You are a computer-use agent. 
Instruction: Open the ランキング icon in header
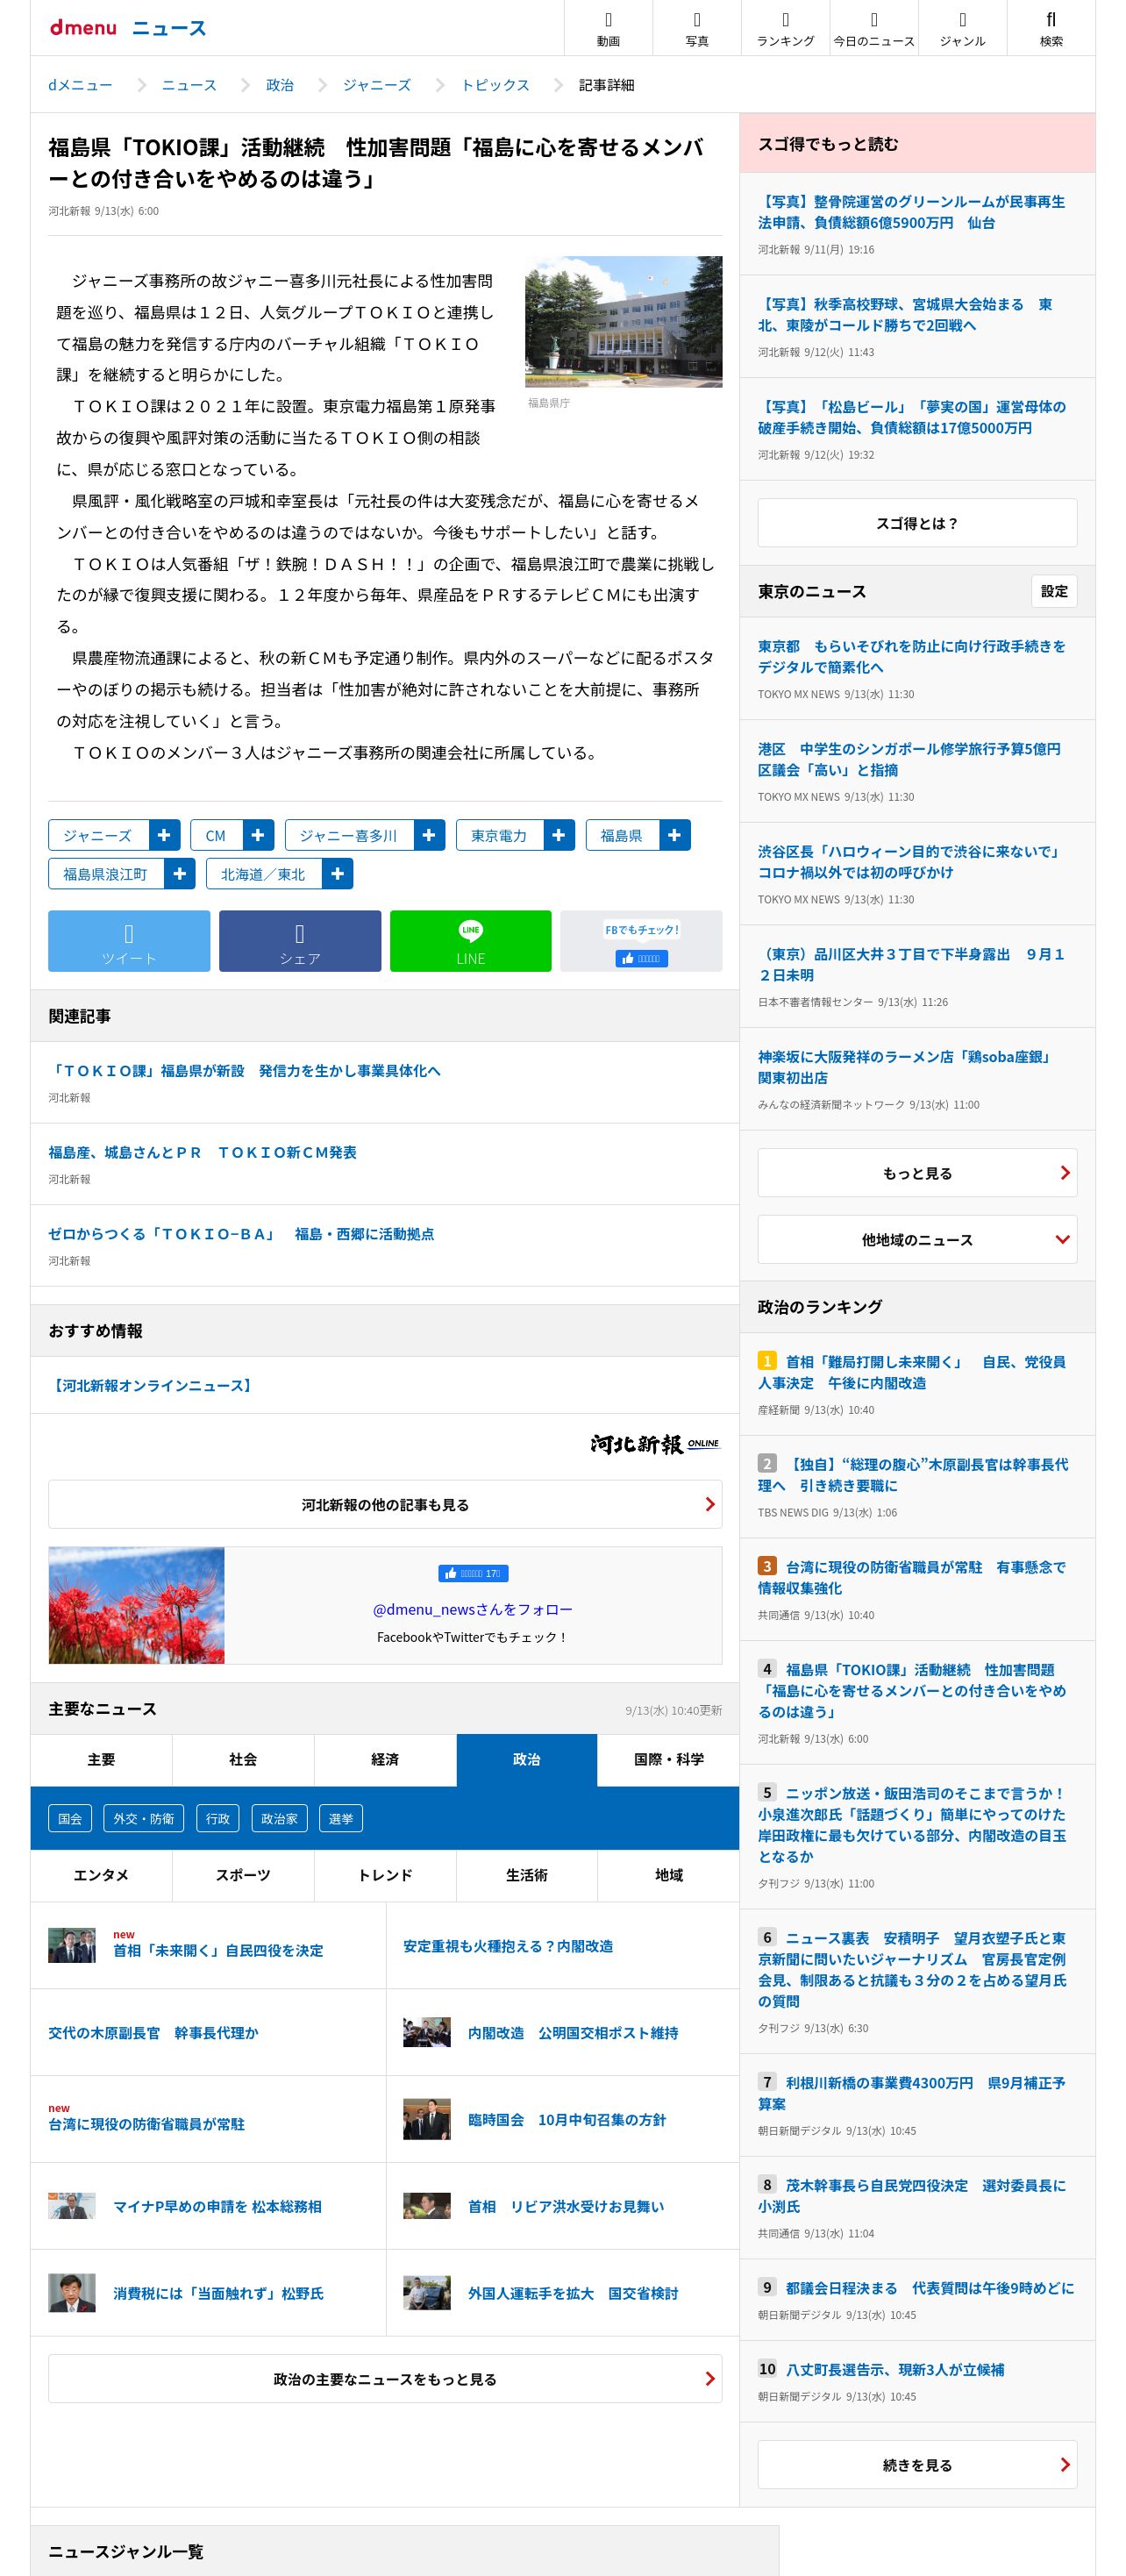[785, 28]
